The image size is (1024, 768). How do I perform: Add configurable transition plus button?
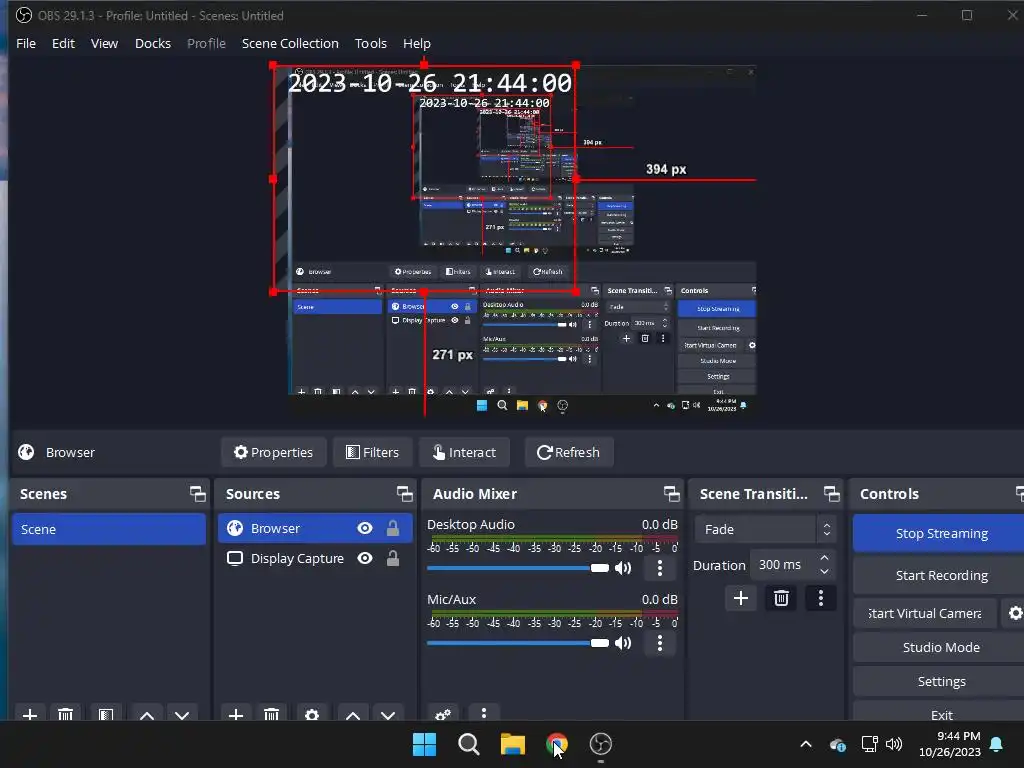[x=741, y=598]
